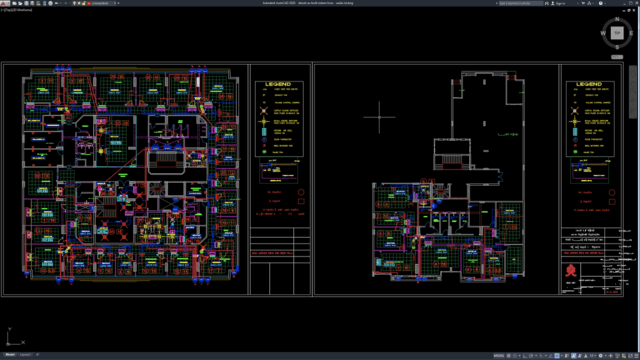The width and height of the screenshot is (640, 360).
Task: Click the red layer color swatch
Action: pos(89,3)
